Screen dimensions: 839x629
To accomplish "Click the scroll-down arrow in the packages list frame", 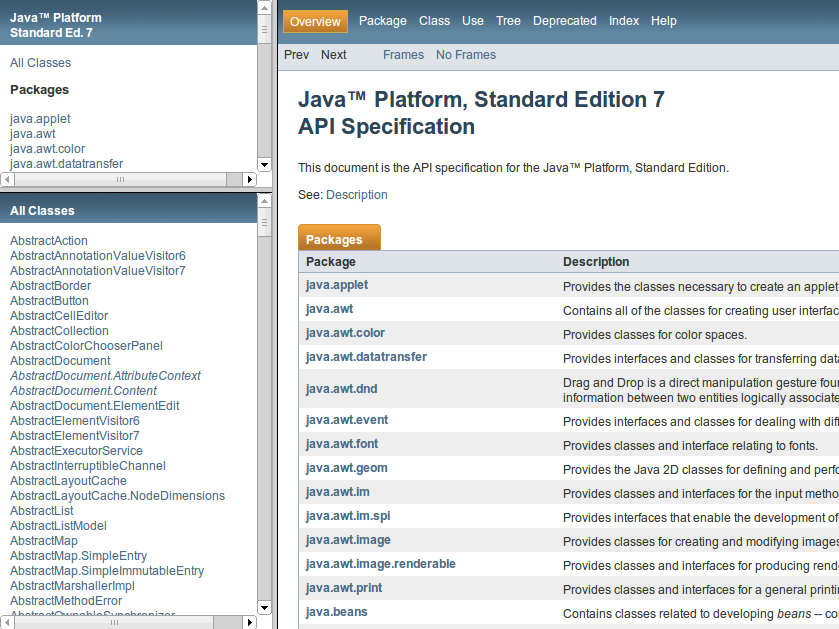I will [264, 164].
